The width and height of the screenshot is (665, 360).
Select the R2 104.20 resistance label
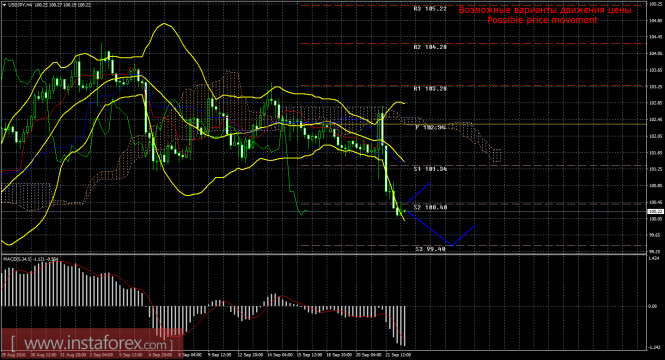(430, 47)
